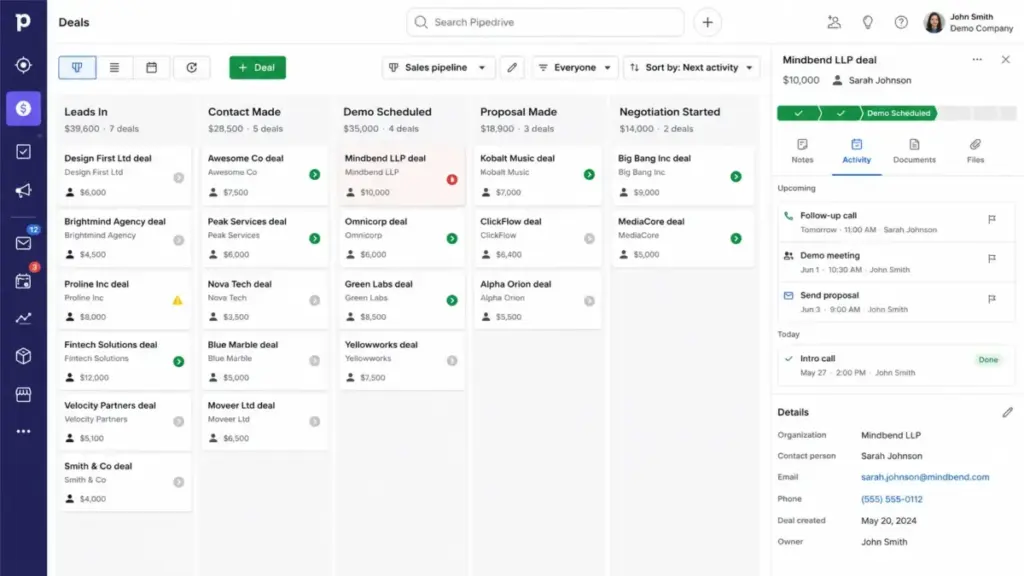Viewport: 1024px width, 576px height.
Task: Open More options dots in sidebar
Action: pyautogui.click(x=23, y=431)
